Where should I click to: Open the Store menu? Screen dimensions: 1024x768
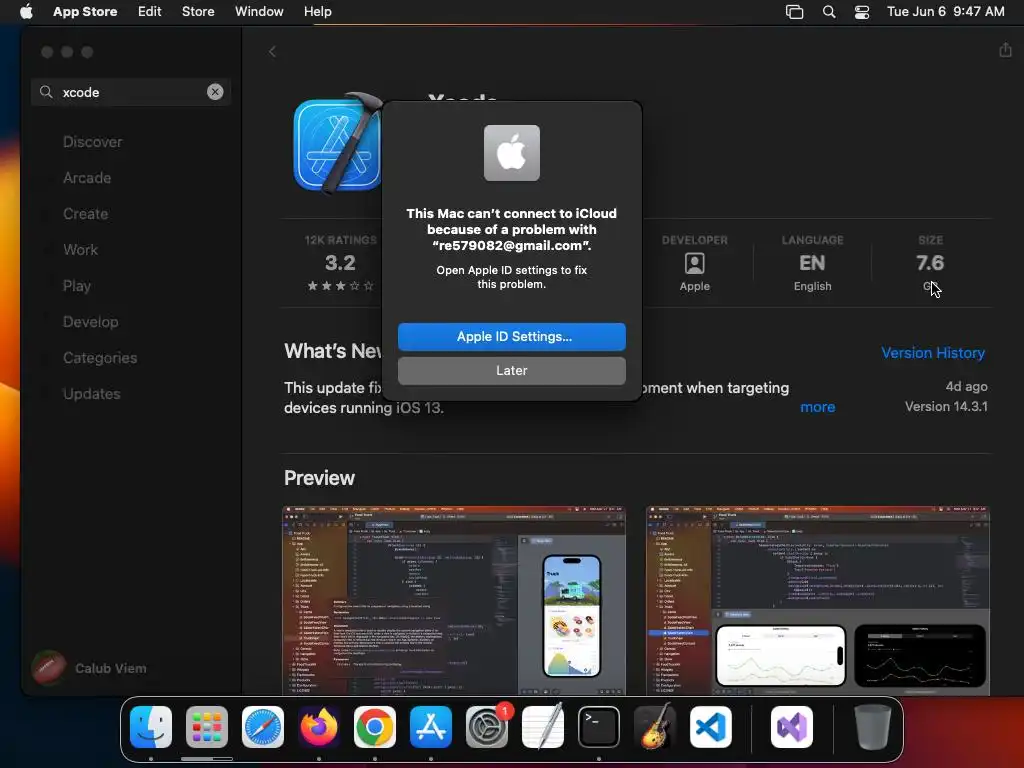coord(198,12)
